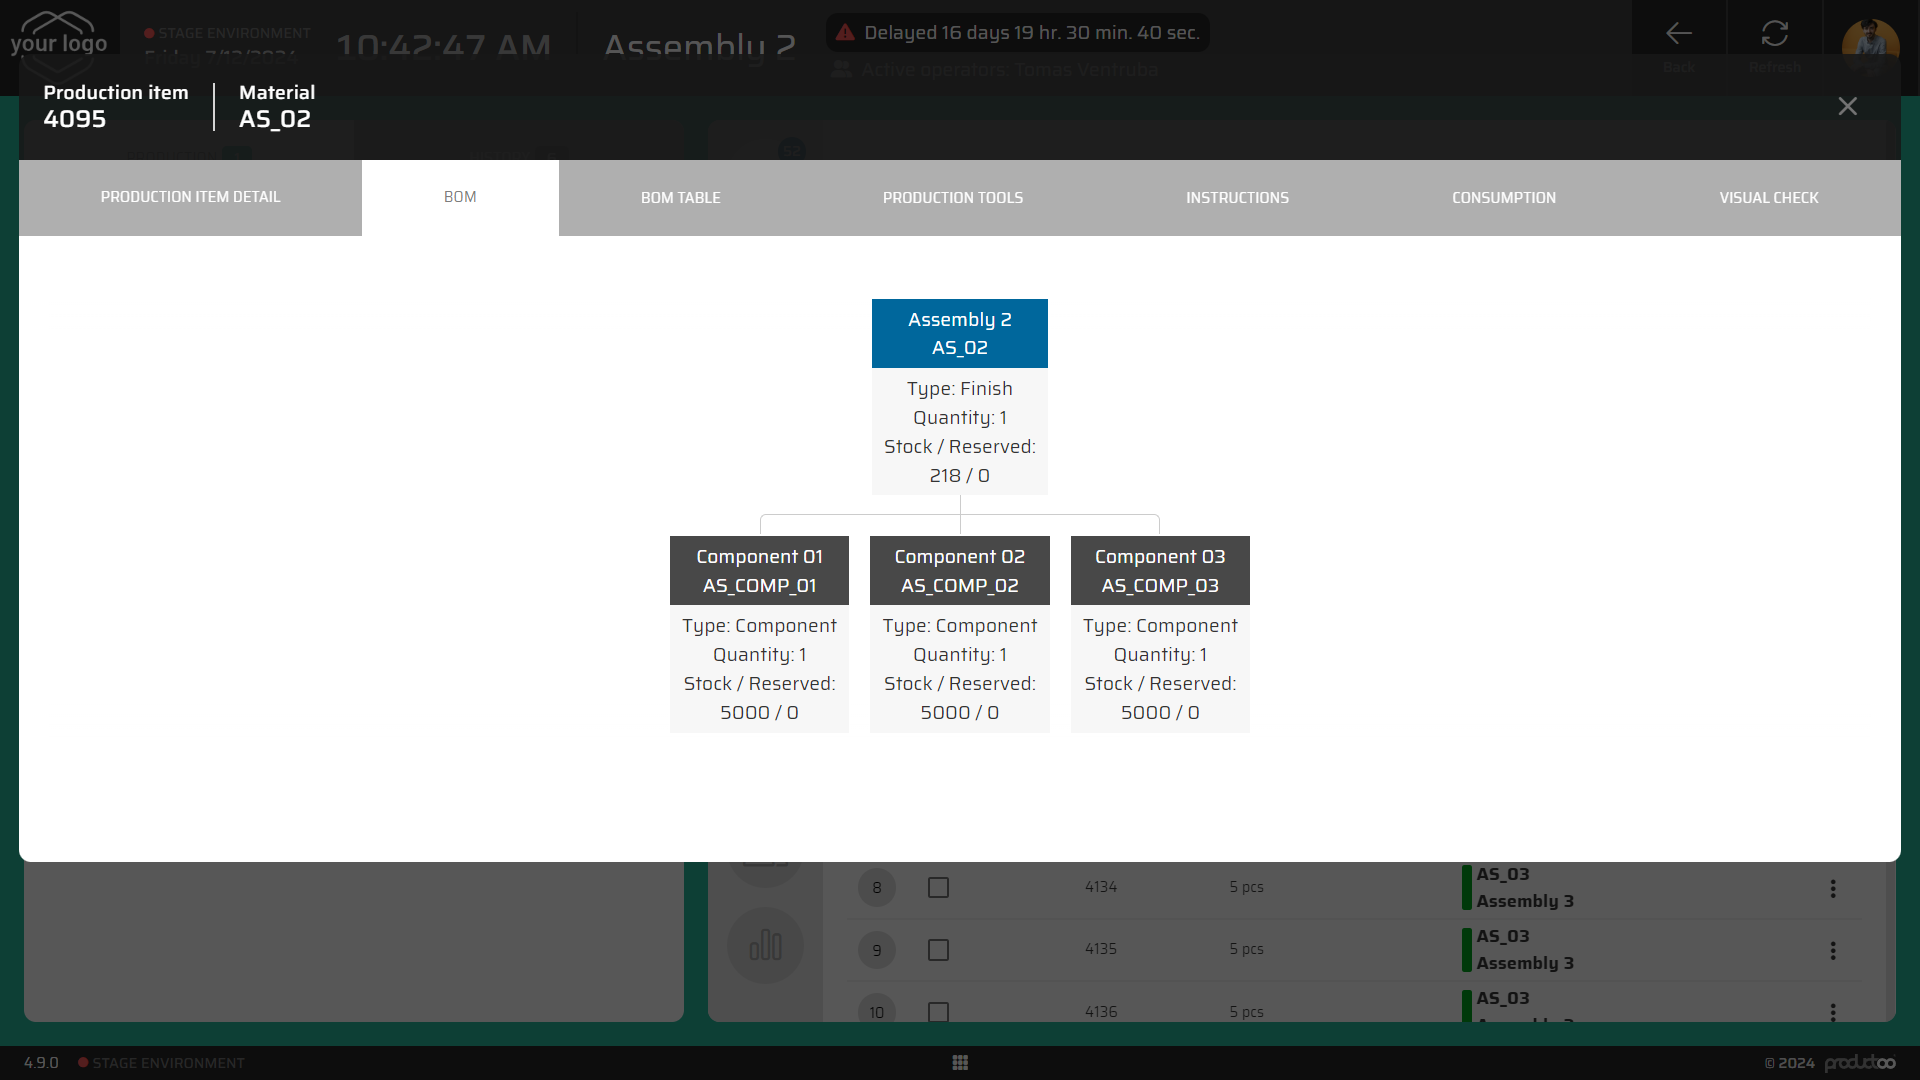Switch to the PRODUCTION TOOLS tab
The image size is (1920, 1080).
[952, 198]
